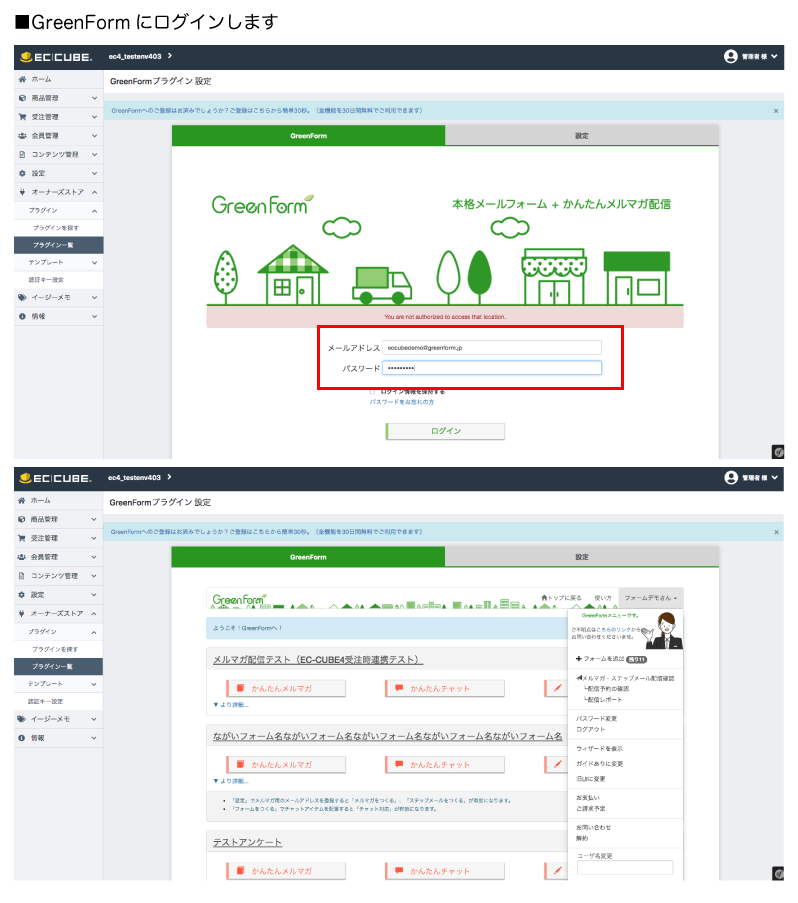The width and height of the screenshot is (798, 903).
Task: Click the 受注管理 cart icon in the upper screenshot
Action: [x=22, y=117]
